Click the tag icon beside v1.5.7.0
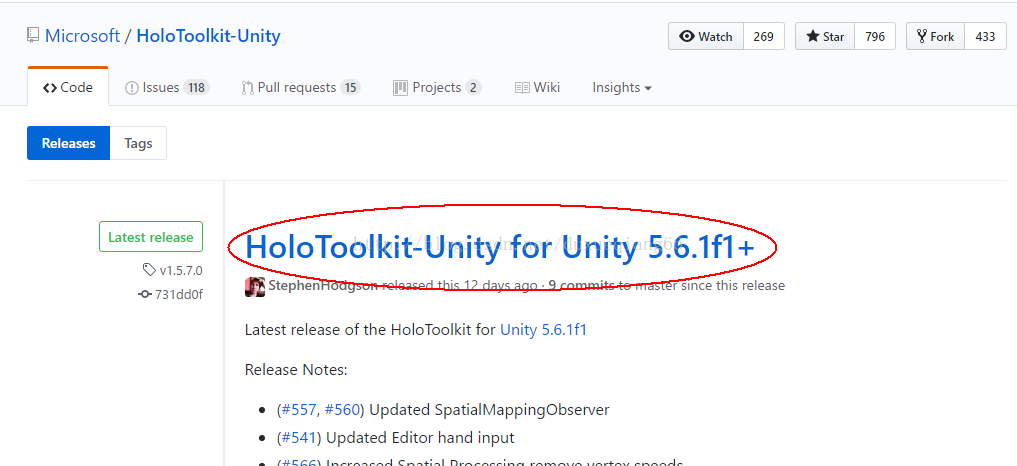 (x=149, y=270)
